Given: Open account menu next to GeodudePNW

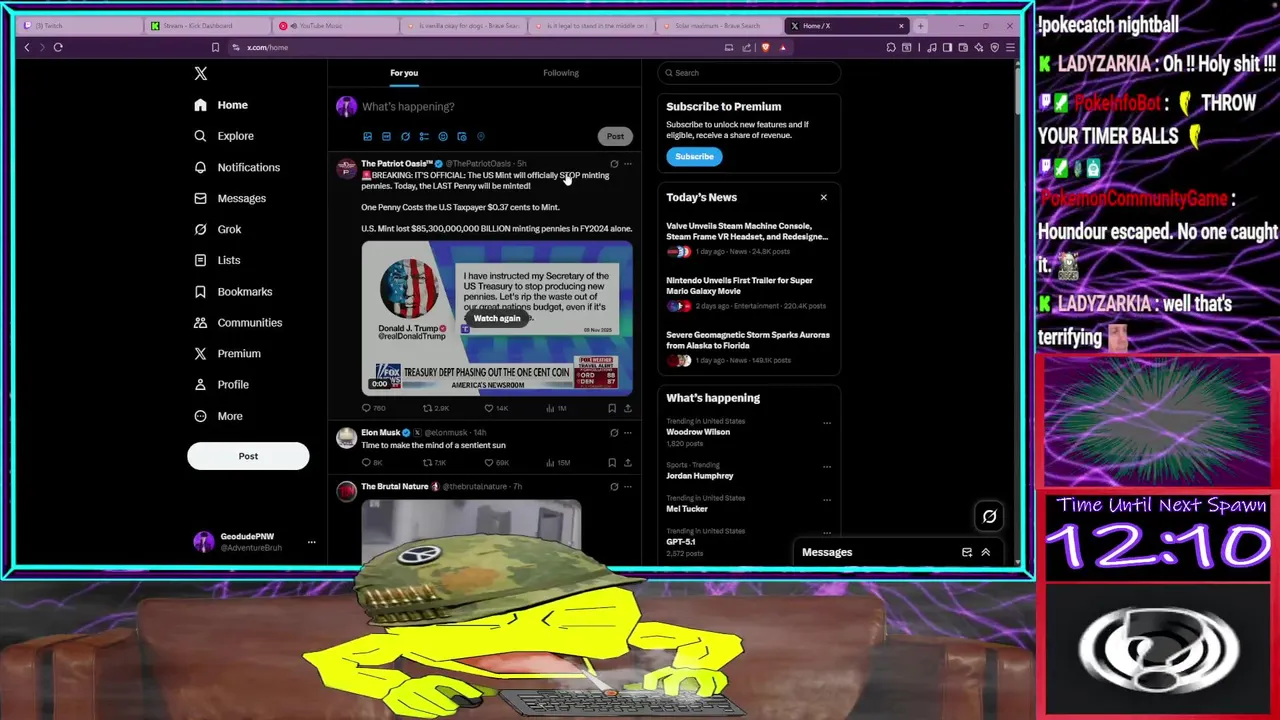Looking at the screenshot, I should 311,542.
